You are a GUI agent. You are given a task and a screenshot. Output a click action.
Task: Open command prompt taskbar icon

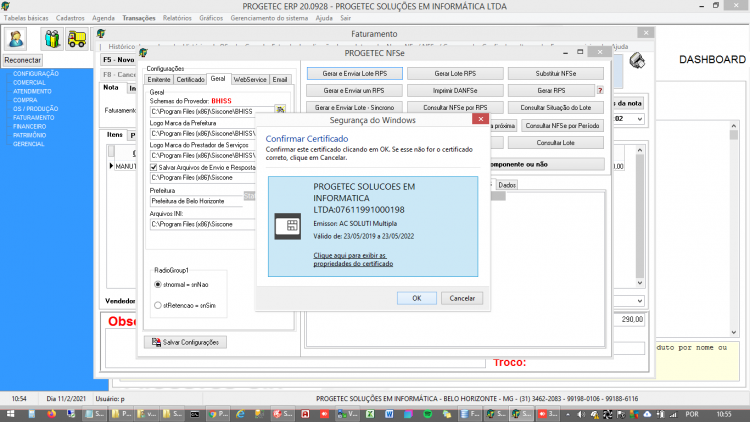pos(195,414)
